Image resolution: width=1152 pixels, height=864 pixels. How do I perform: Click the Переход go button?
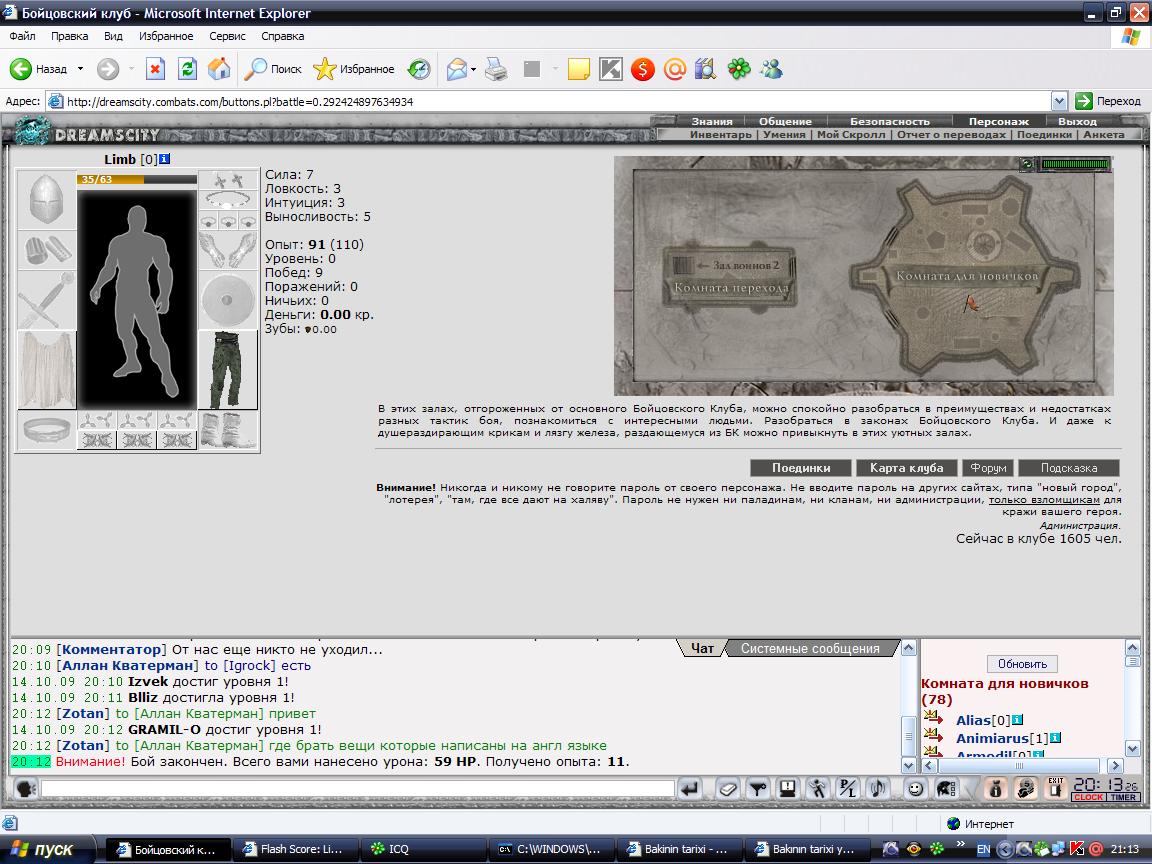point(1107,101)
